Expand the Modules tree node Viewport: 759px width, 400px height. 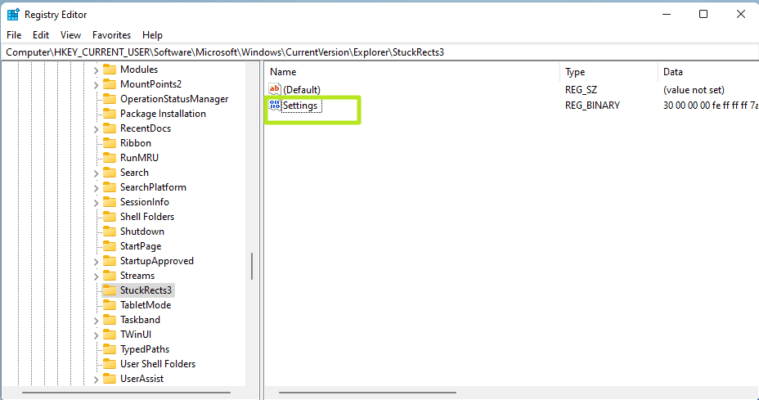pos(97,70)
